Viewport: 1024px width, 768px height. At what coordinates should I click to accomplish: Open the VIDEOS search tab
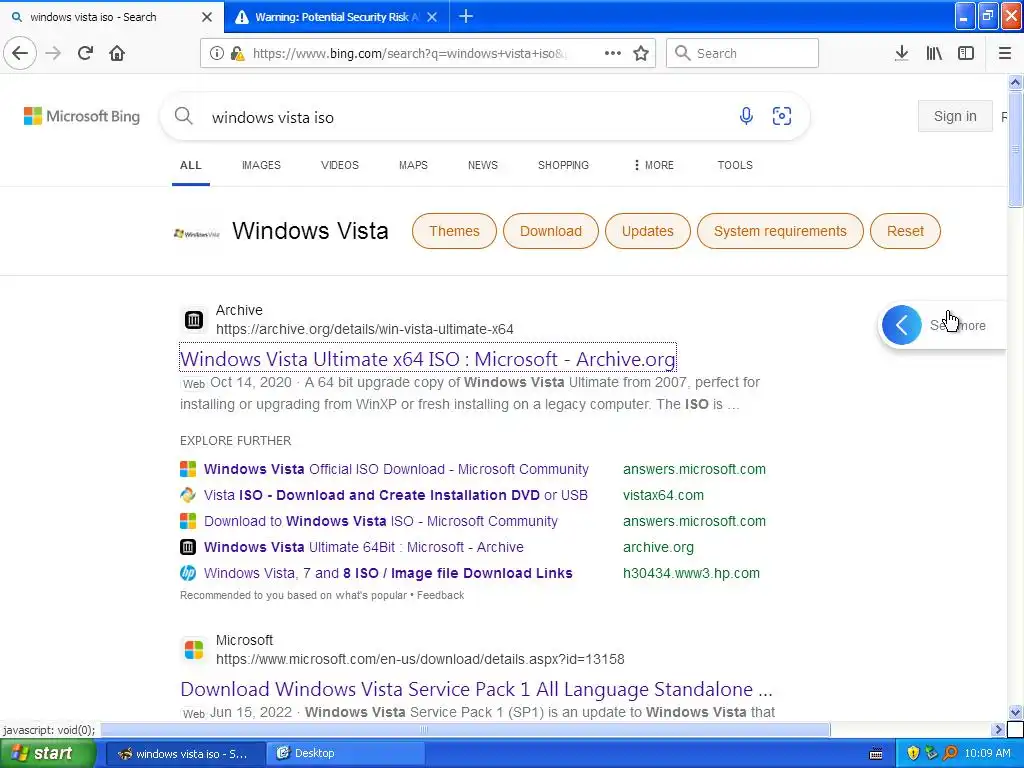(x=340, y=165)
